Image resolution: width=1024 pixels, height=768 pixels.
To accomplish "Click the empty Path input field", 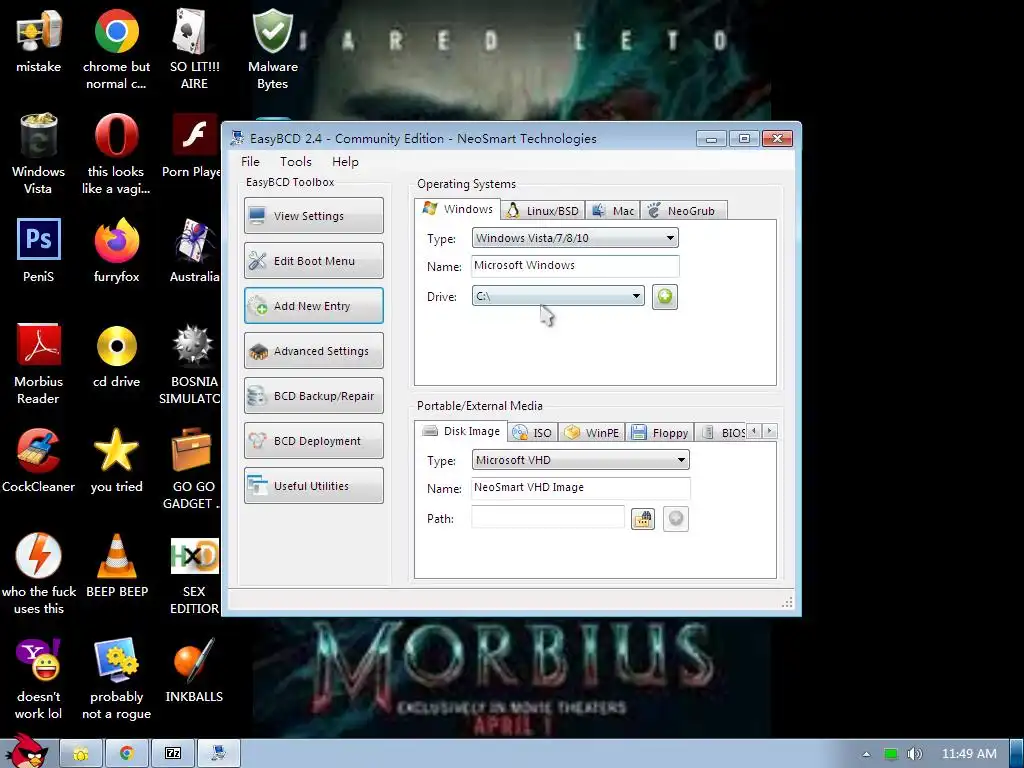I will click(547, 517).
